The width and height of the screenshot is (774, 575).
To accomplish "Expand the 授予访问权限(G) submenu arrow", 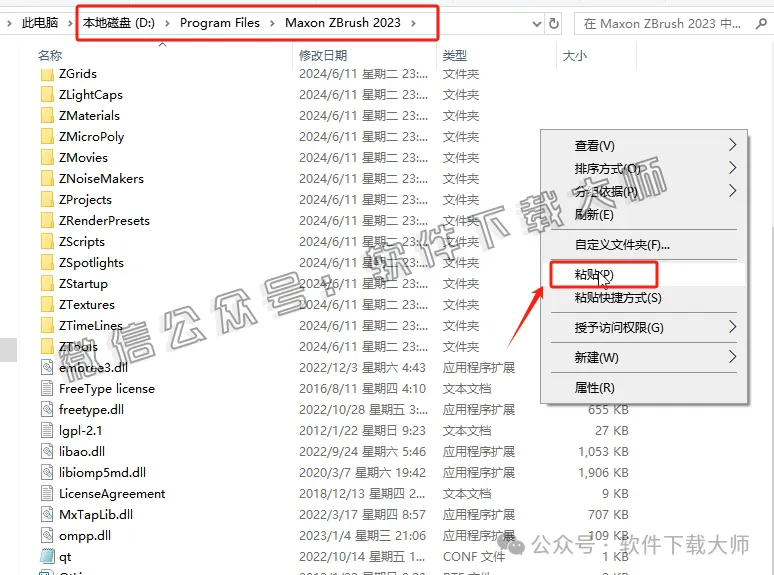I will click(733, 327).
